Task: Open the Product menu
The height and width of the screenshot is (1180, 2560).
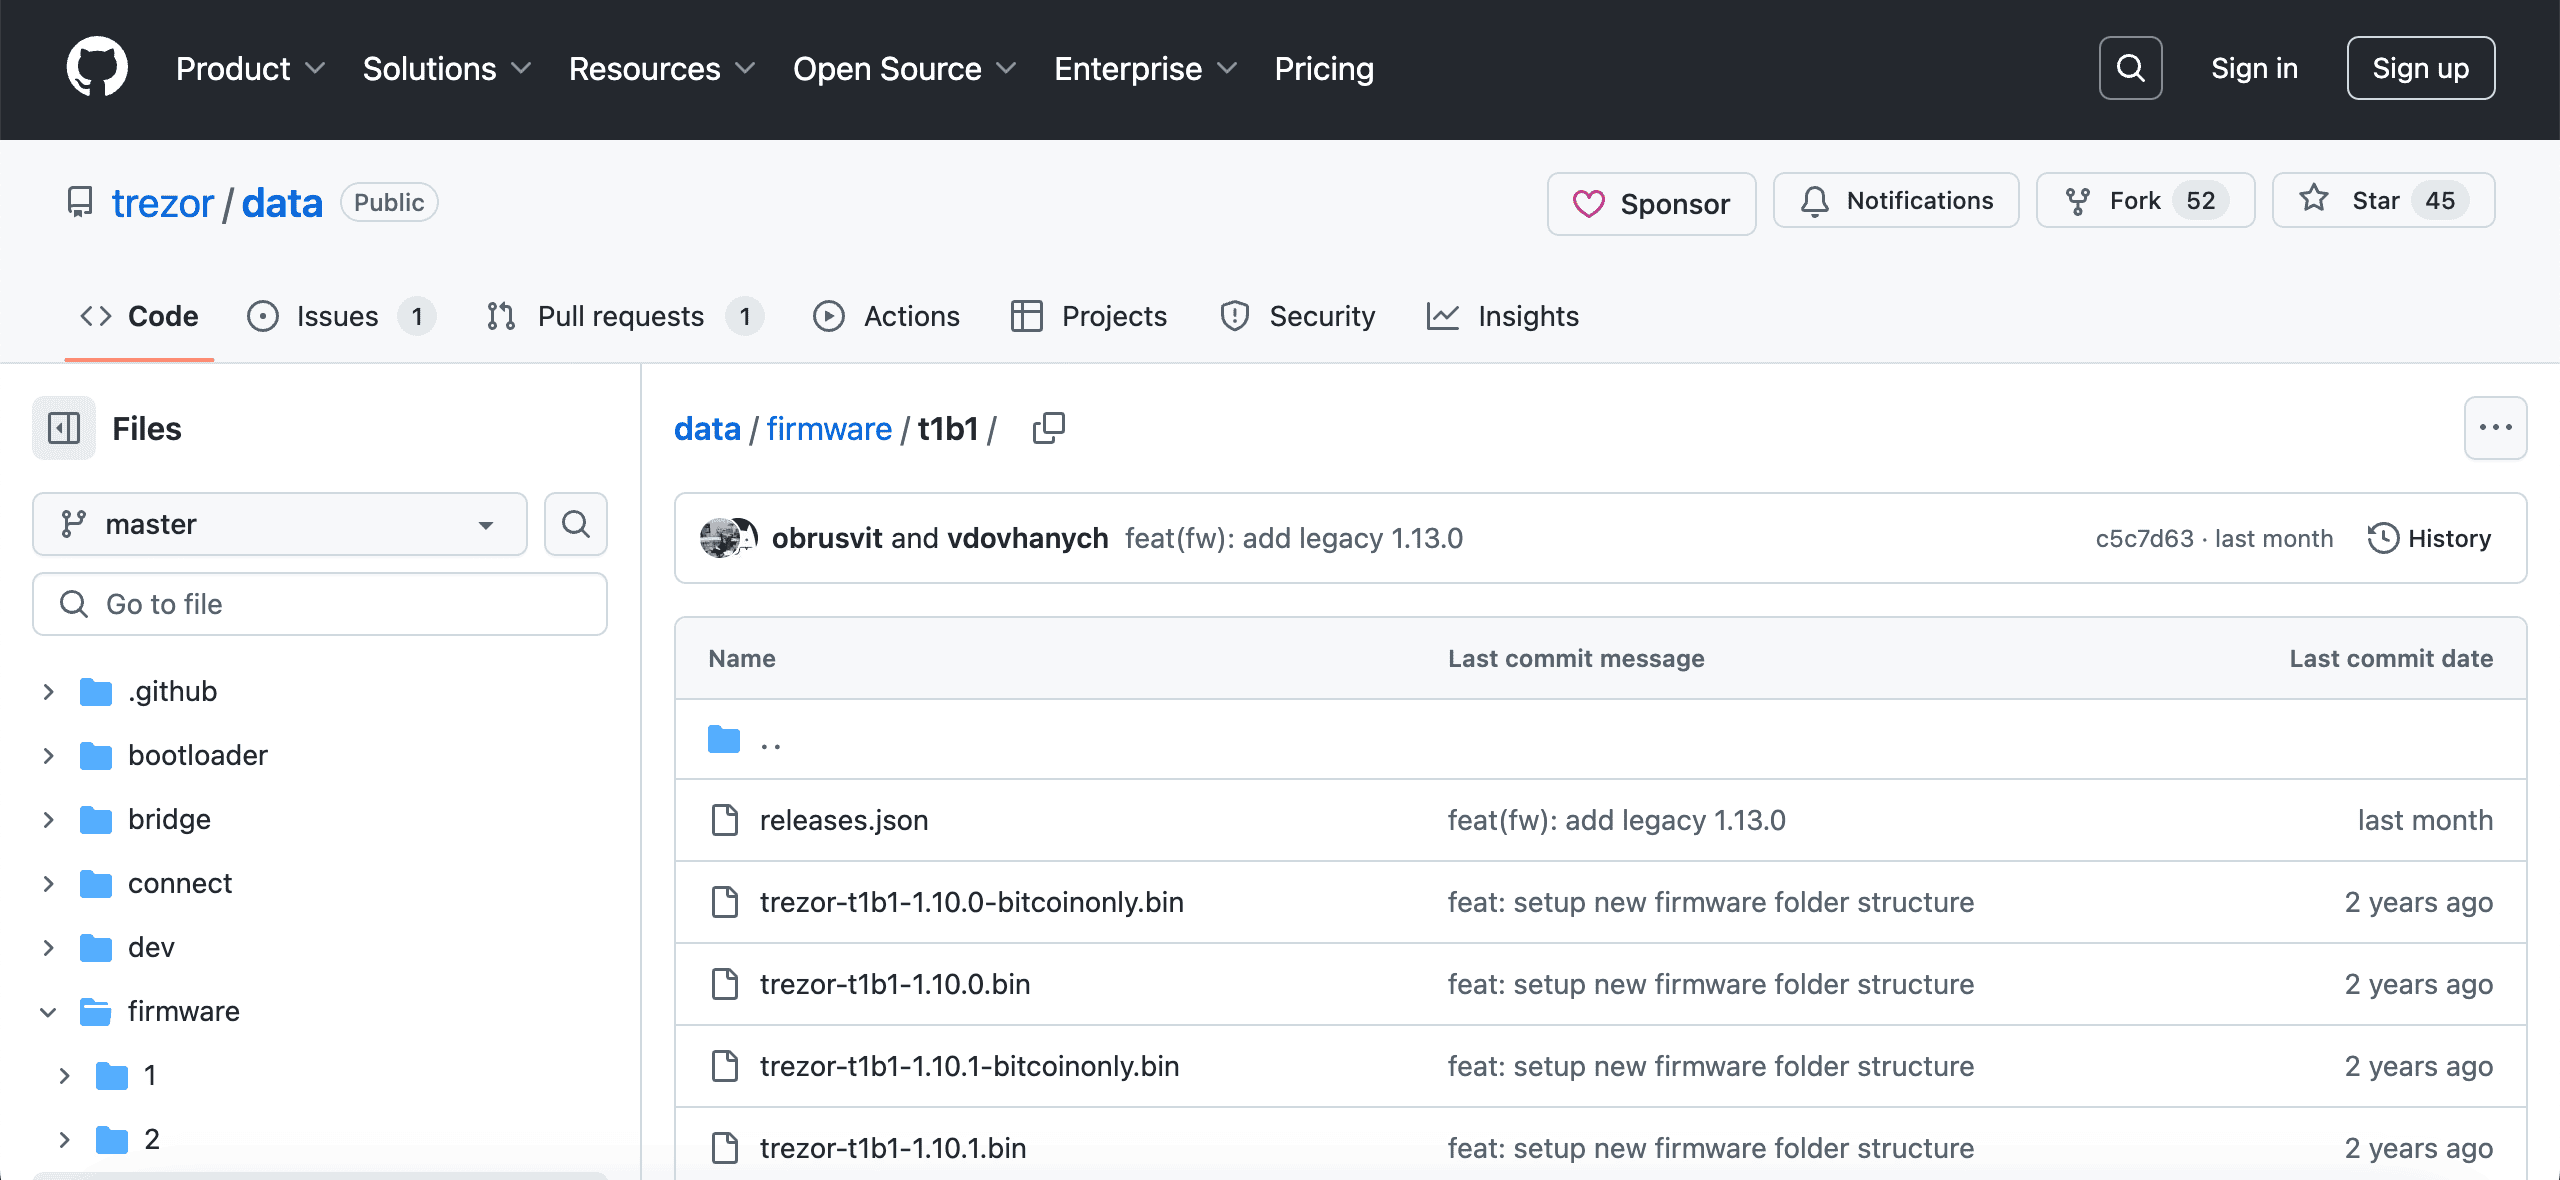Action: (251, 68)
